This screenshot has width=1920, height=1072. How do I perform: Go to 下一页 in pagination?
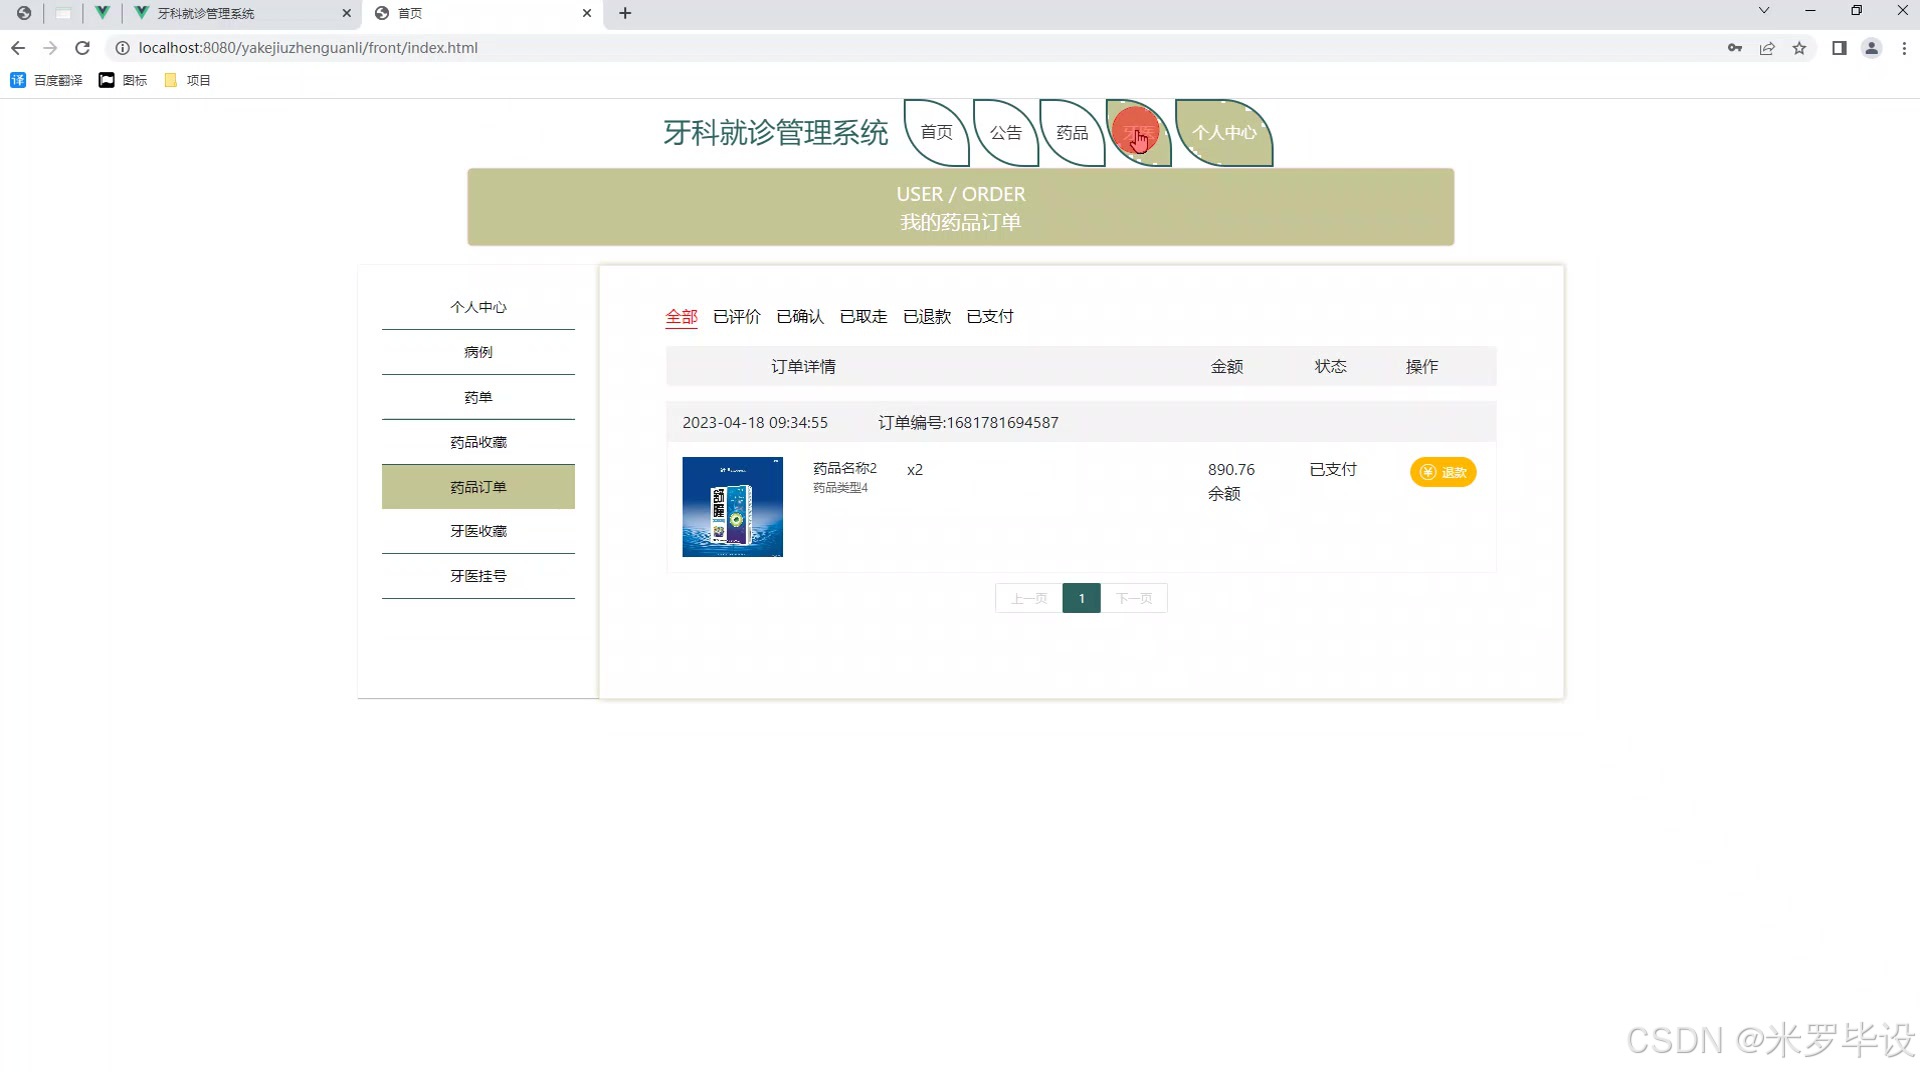(1135, 597)
